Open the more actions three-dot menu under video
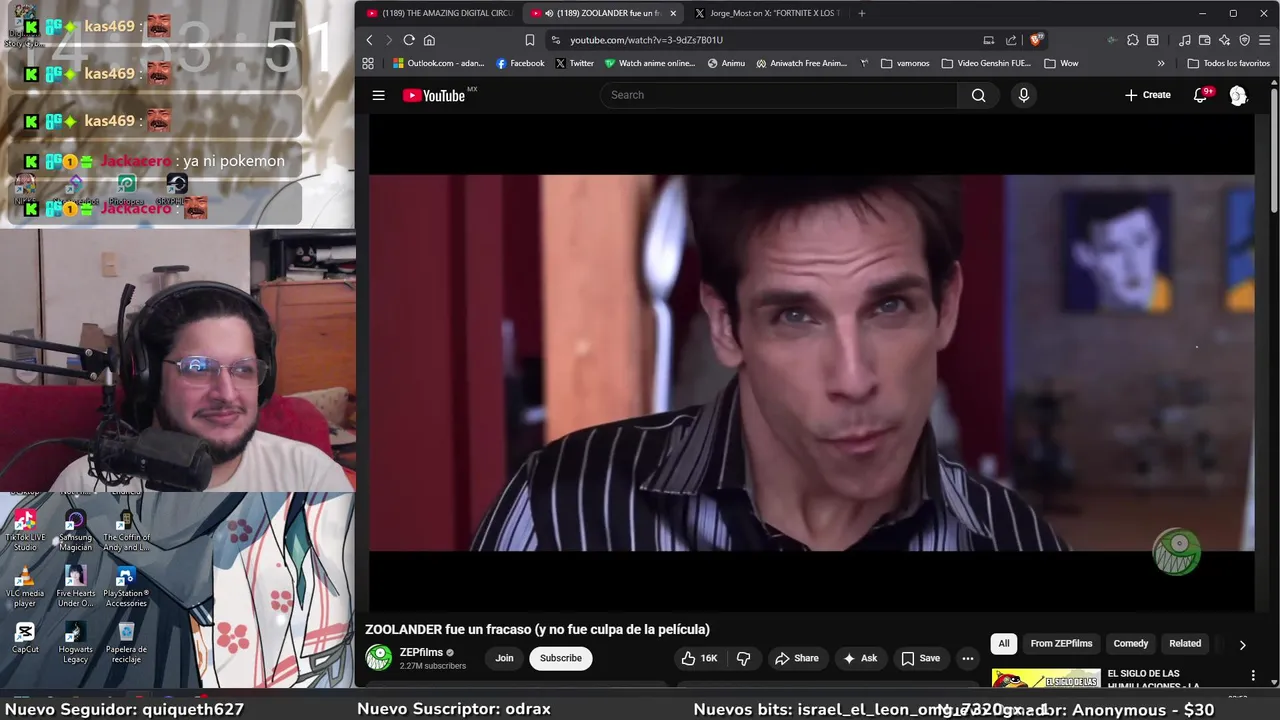The image size is (1280, 720). 967,658
